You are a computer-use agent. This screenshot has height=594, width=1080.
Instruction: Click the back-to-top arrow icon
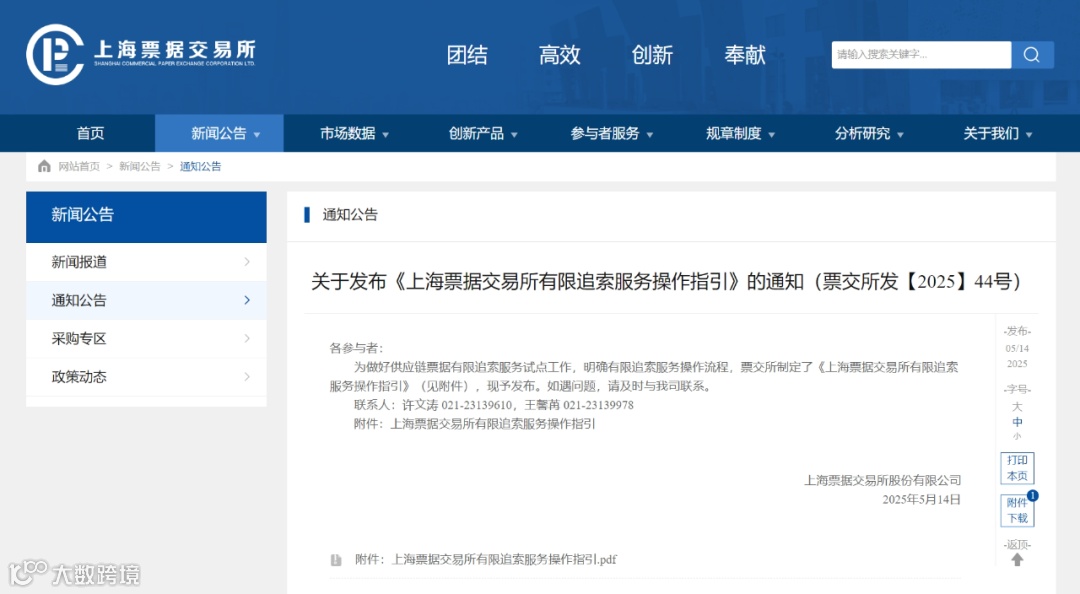point(1017,560)
